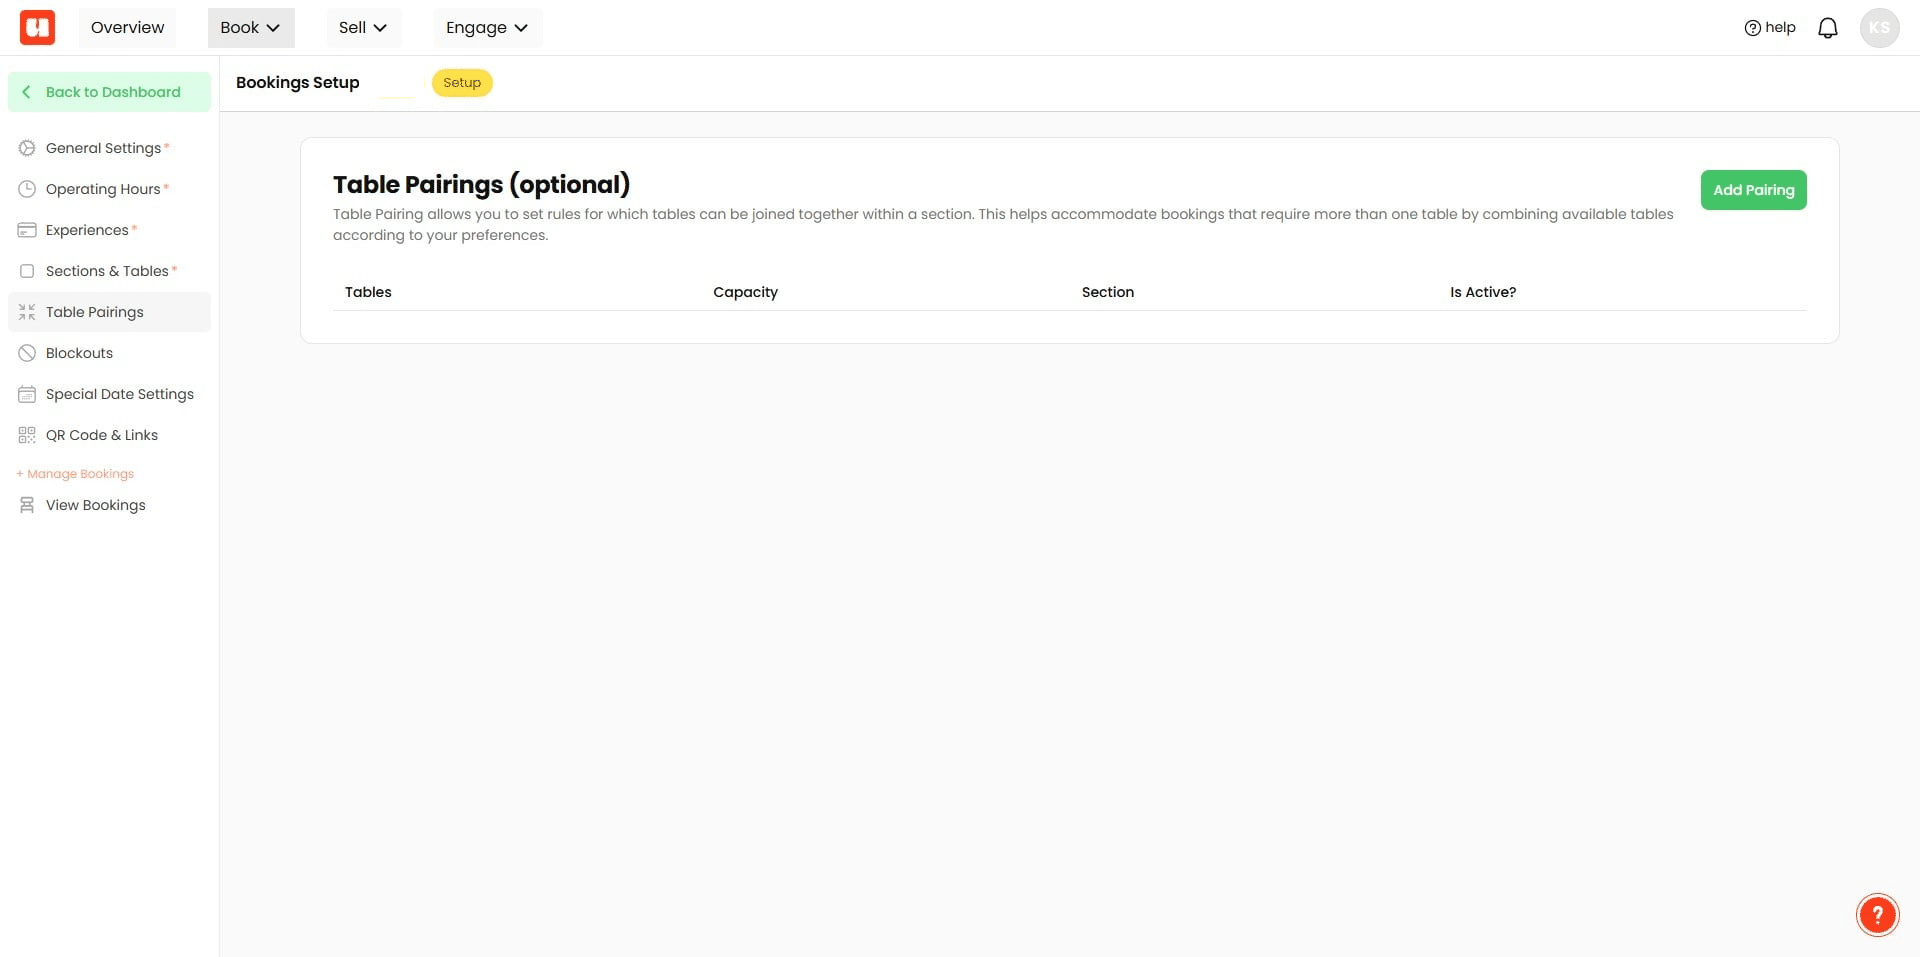
Task: Click the KS user avatar
Action: [1879, 28]
